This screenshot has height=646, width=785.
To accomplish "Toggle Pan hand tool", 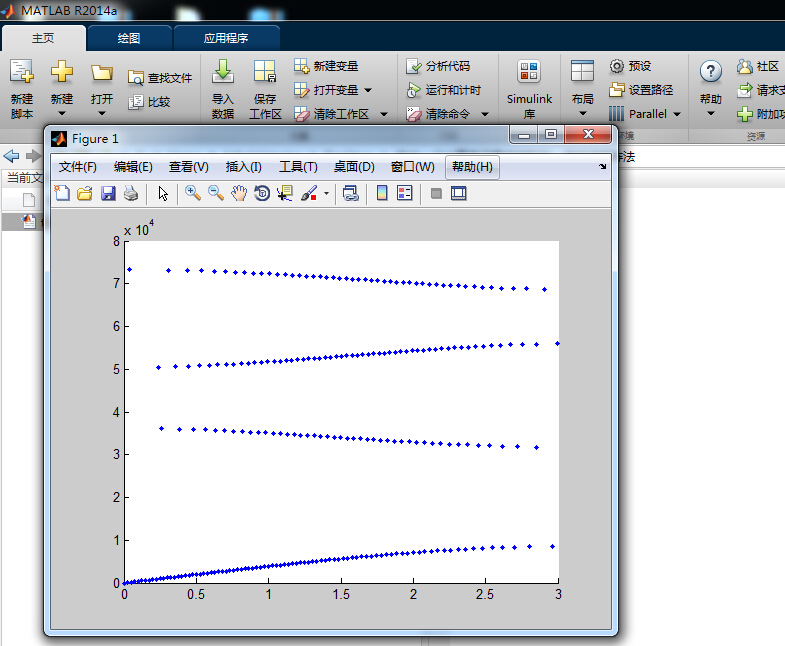I will coord(239,193).
